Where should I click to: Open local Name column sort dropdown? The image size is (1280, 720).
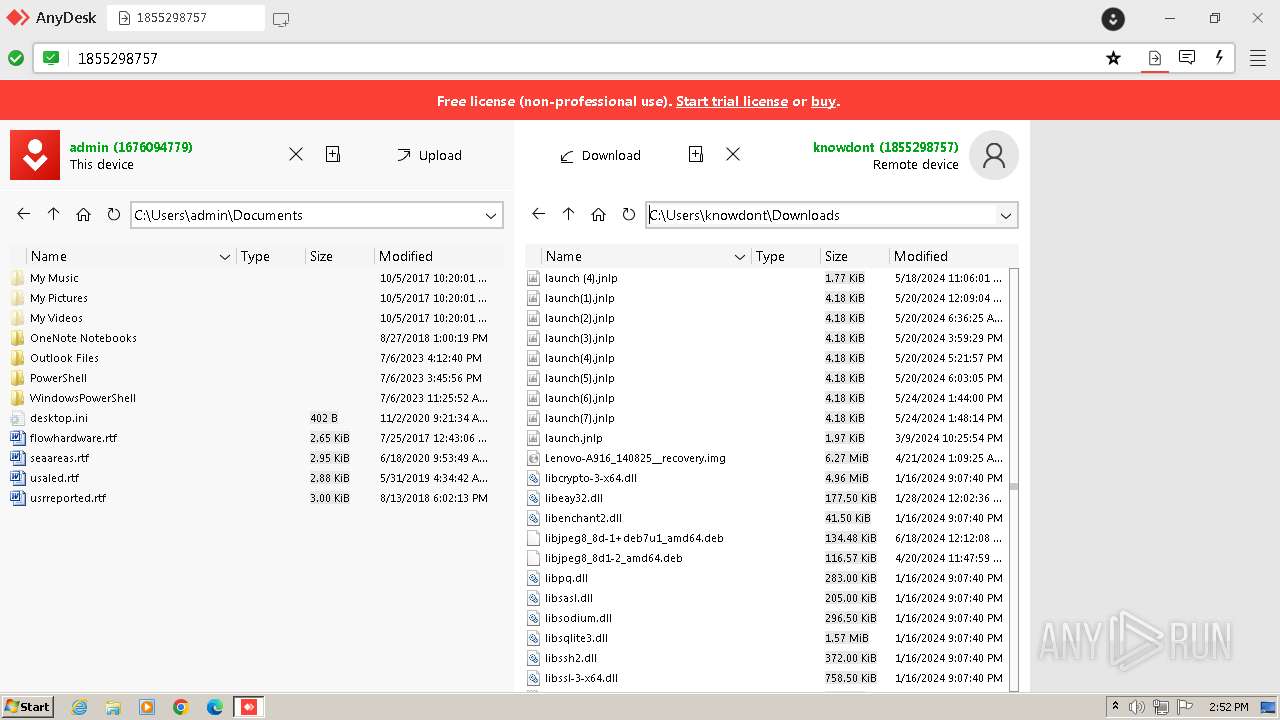point(225,257)
